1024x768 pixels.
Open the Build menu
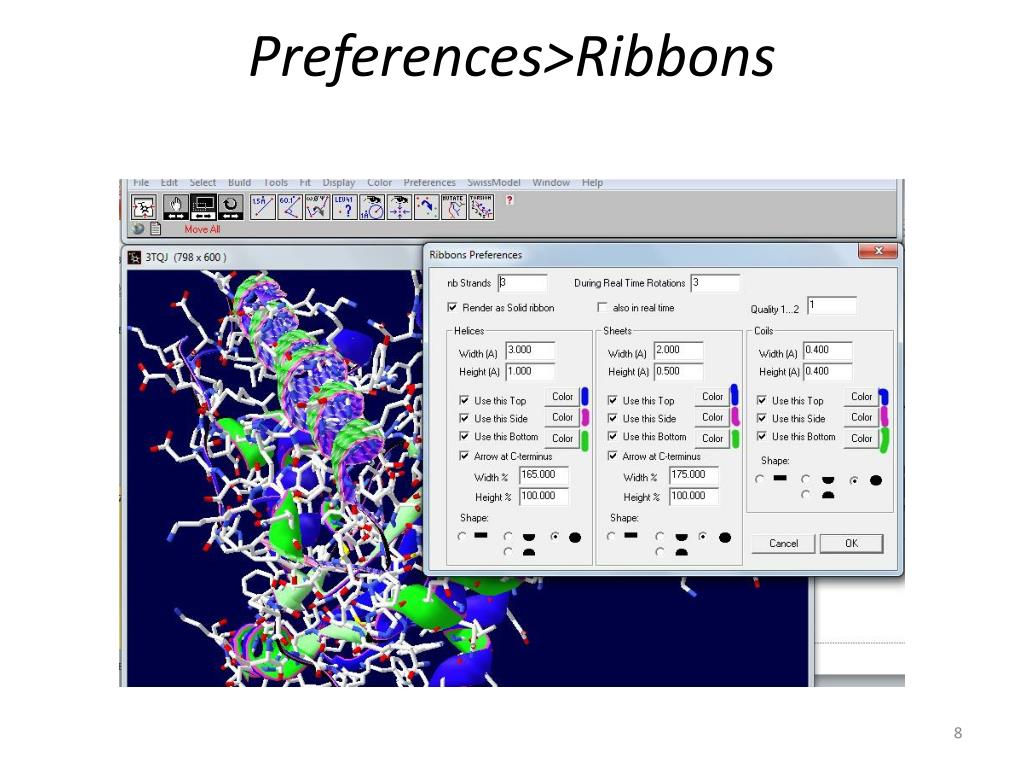click(239, 183)
